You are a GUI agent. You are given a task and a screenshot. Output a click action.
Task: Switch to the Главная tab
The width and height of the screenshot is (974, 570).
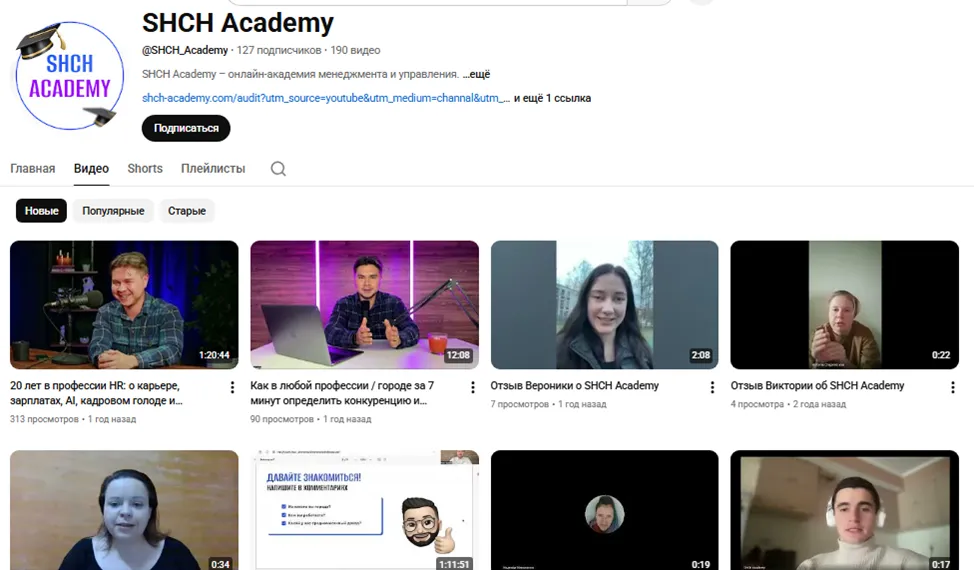tap(33, 168)
